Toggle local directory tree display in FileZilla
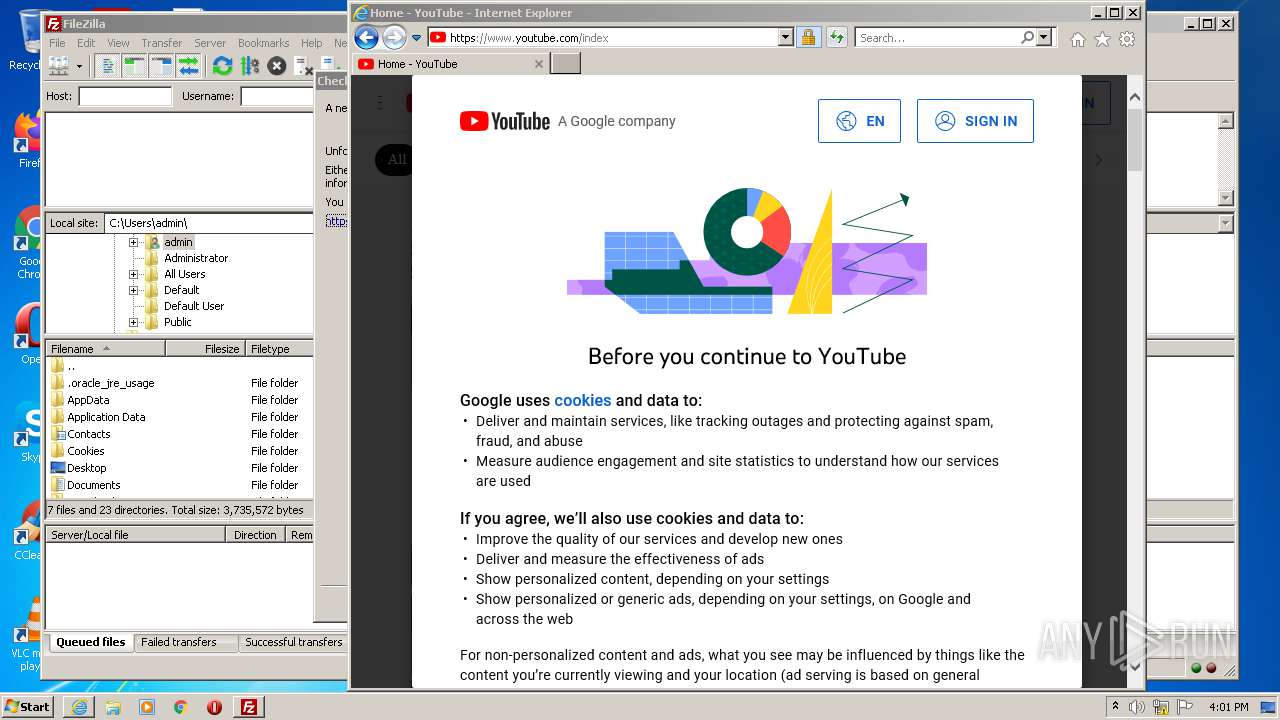Viewport: 1280px width, 720px height. (134, 66)
